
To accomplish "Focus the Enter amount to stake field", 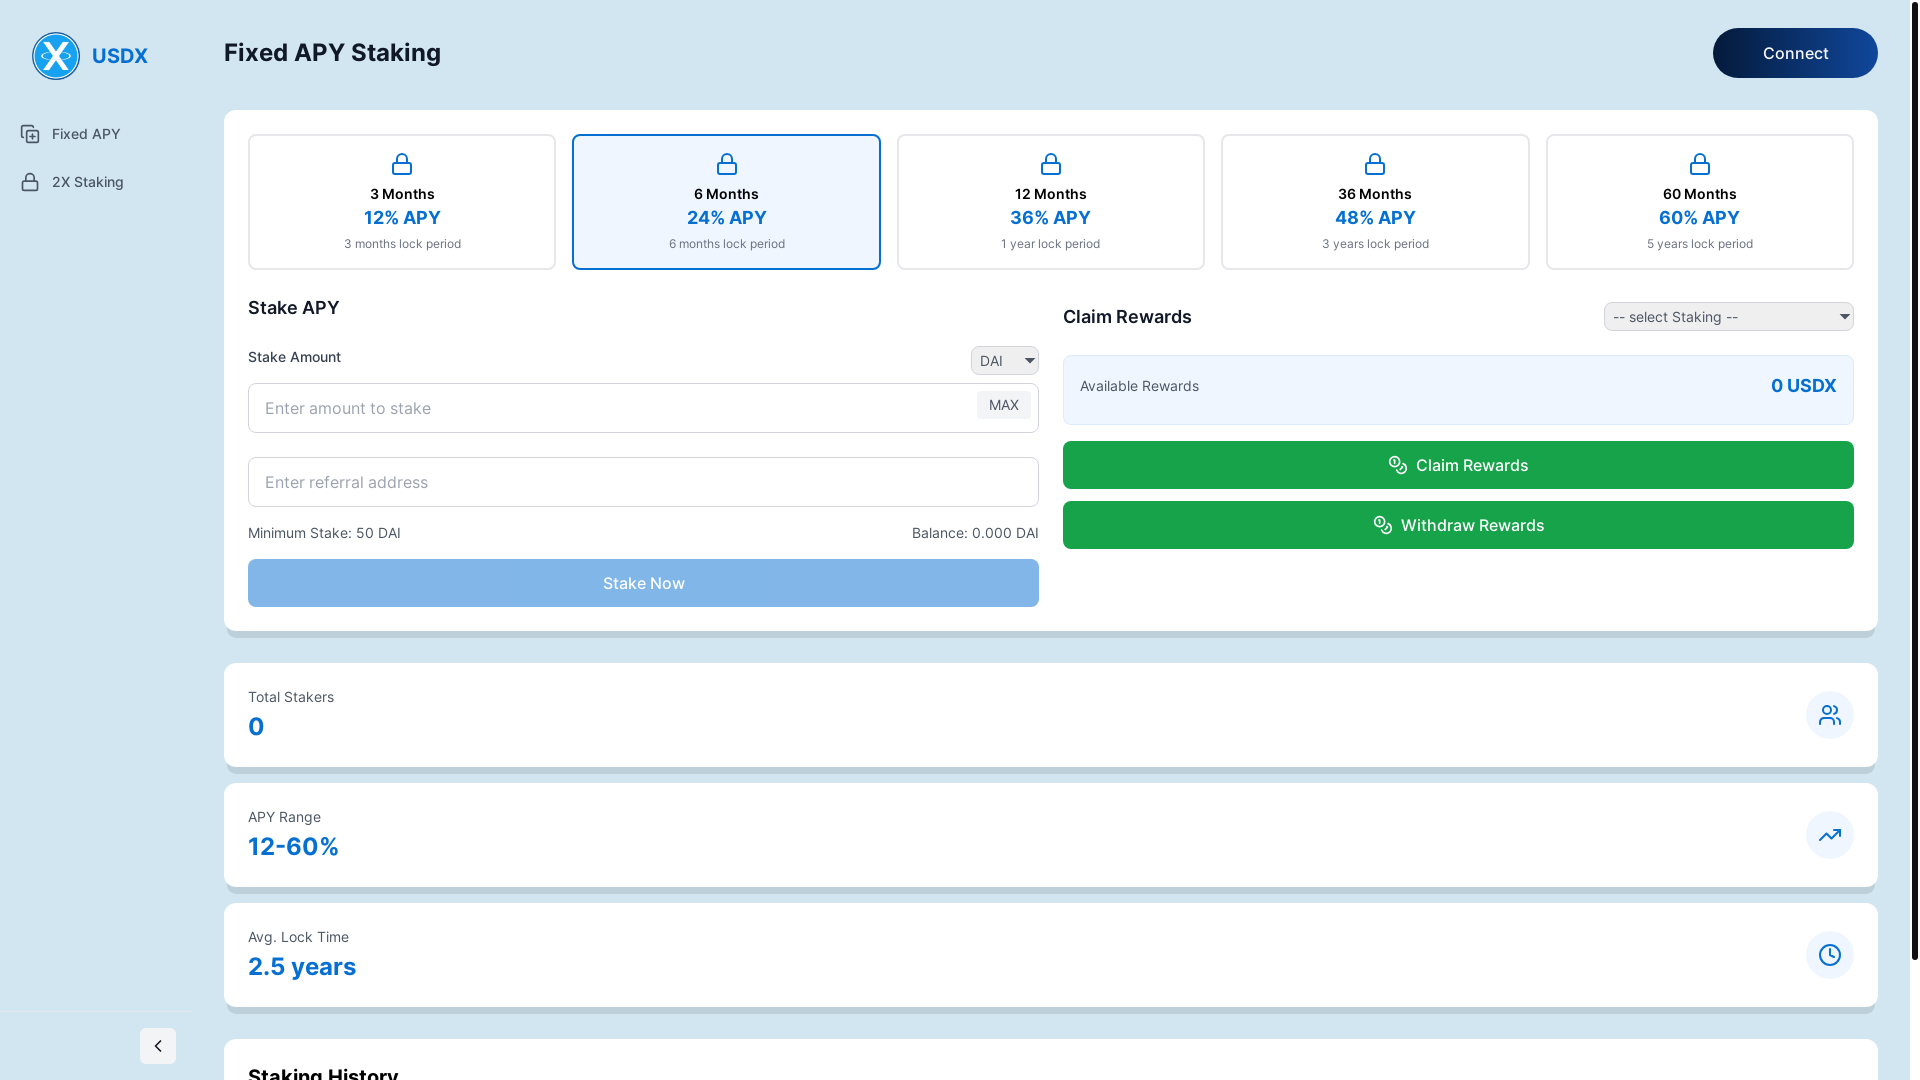I will (643, 408).
